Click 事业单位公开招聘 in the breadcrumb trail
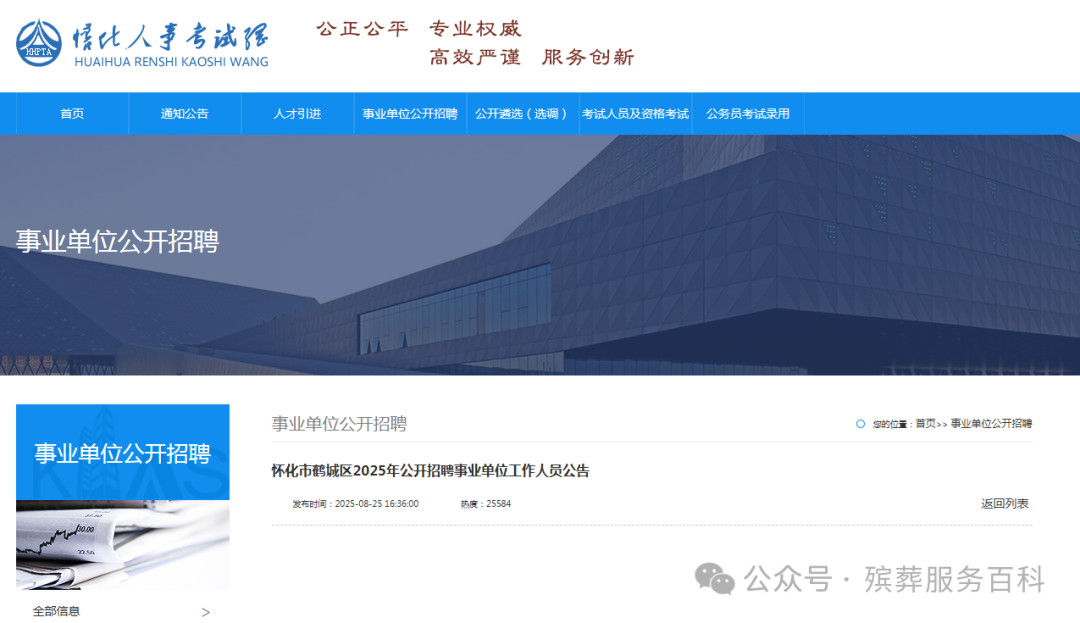 click(x=990, y=424)
